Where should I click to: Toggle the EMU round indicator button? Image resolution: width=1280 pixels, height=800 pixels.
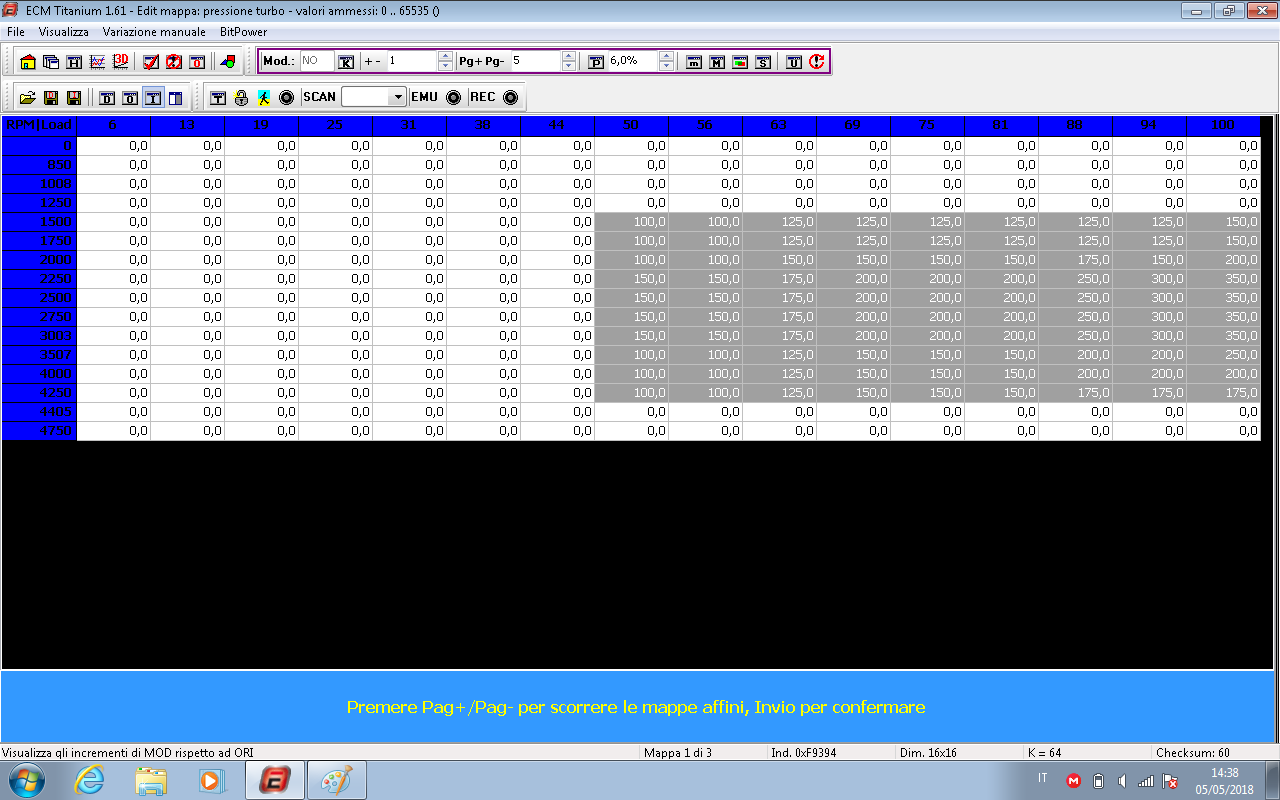[453, 98]
